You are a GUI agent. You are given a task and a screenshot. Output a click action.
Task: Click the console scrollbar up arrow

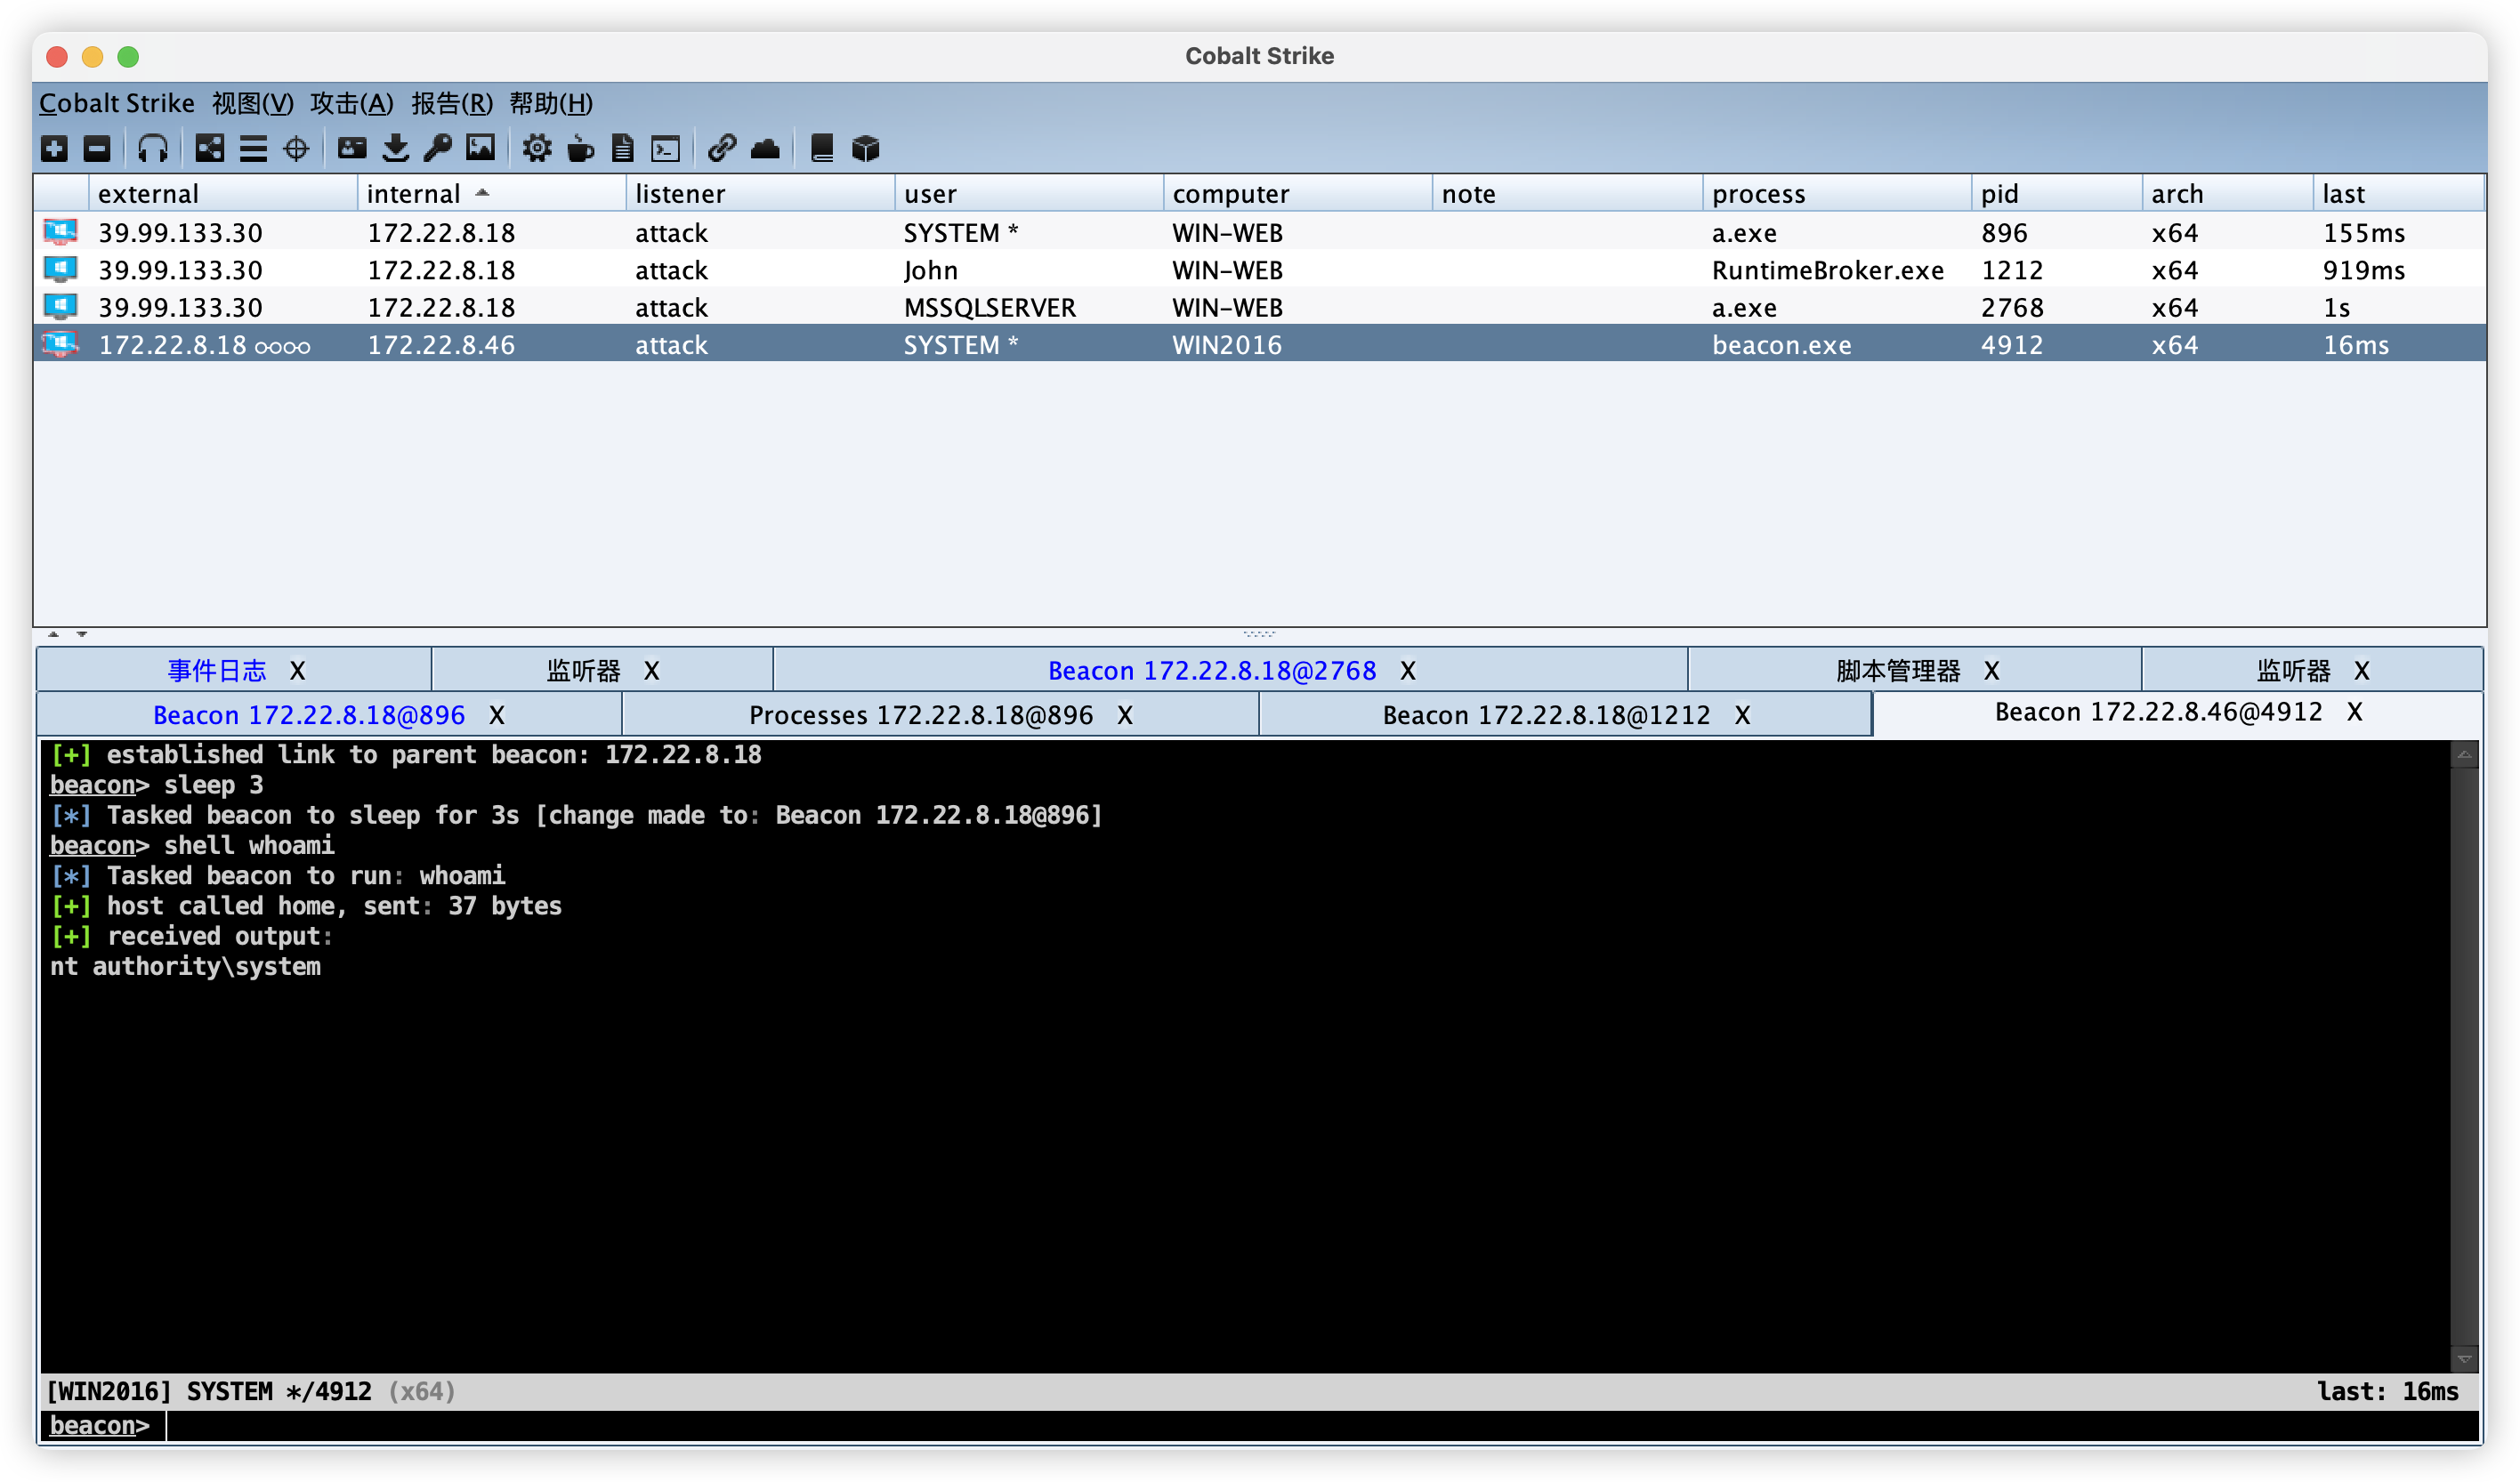pyautogui.click(x=2465, y=755)
